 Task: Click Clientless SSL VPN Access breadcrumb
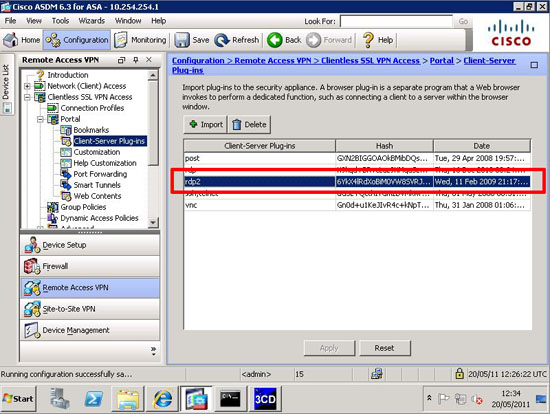tap(370, 61)
